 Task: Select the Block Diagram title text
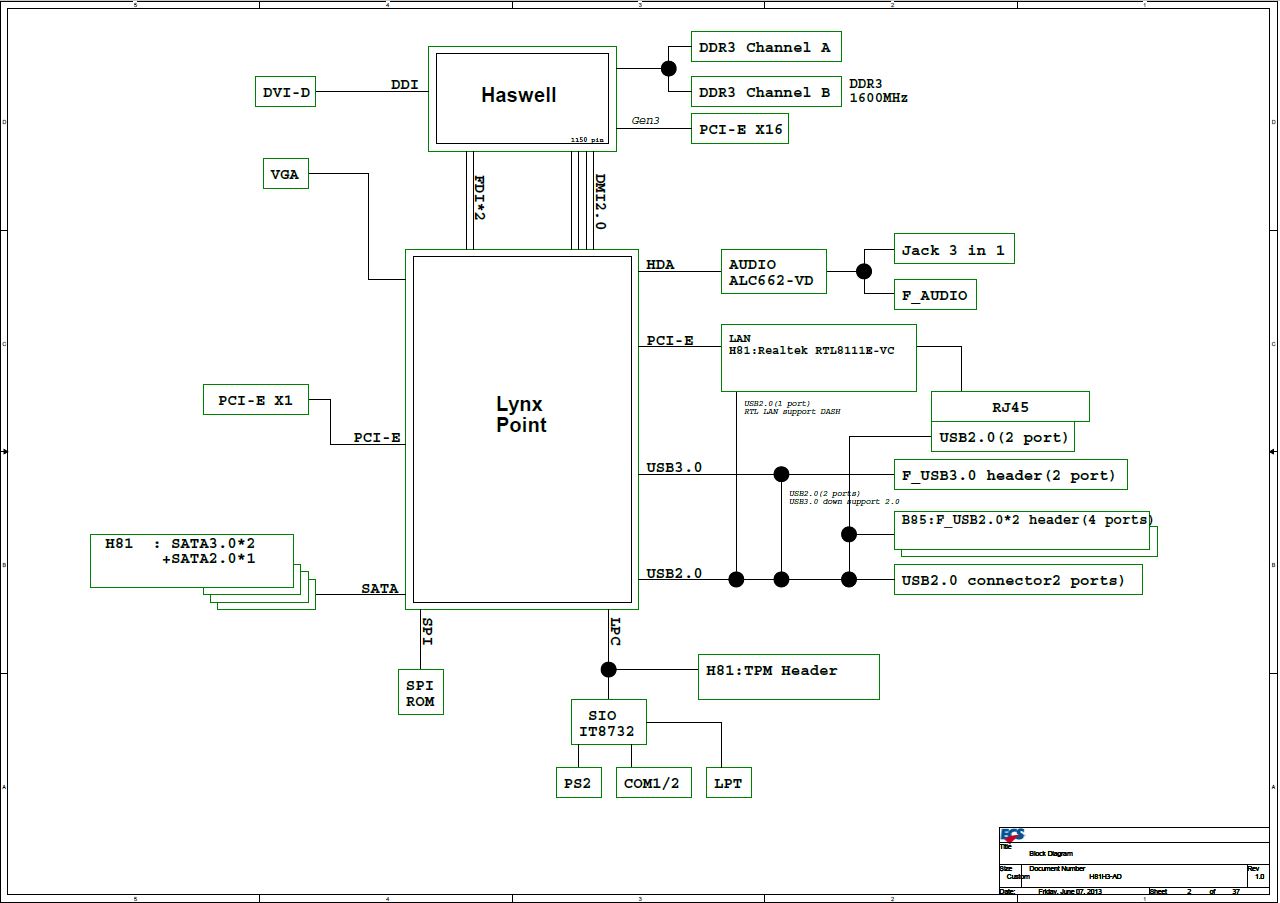tap(1051, 853)
